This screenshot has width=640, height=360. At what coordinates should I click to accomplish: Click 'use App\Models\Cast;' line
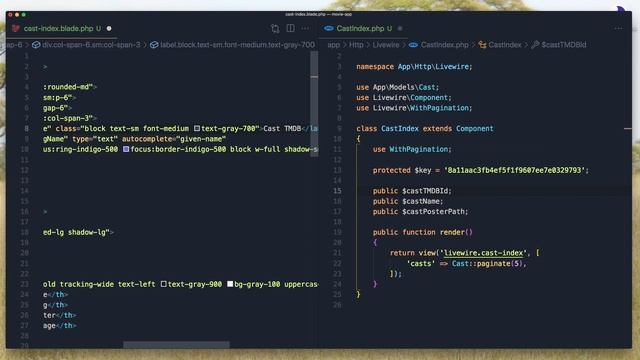click(x=398, y=87)
